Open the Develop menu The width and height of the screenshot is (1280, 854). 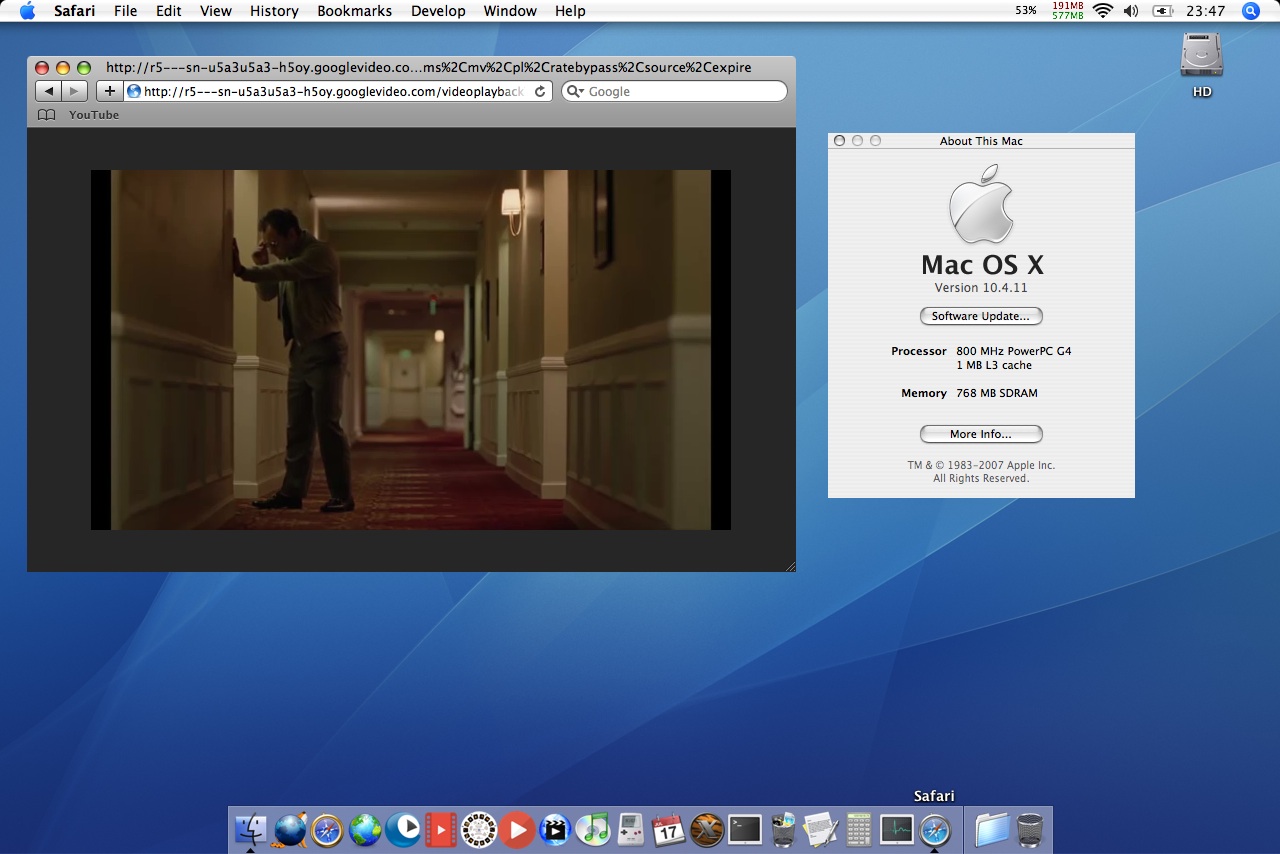point(438,11)
